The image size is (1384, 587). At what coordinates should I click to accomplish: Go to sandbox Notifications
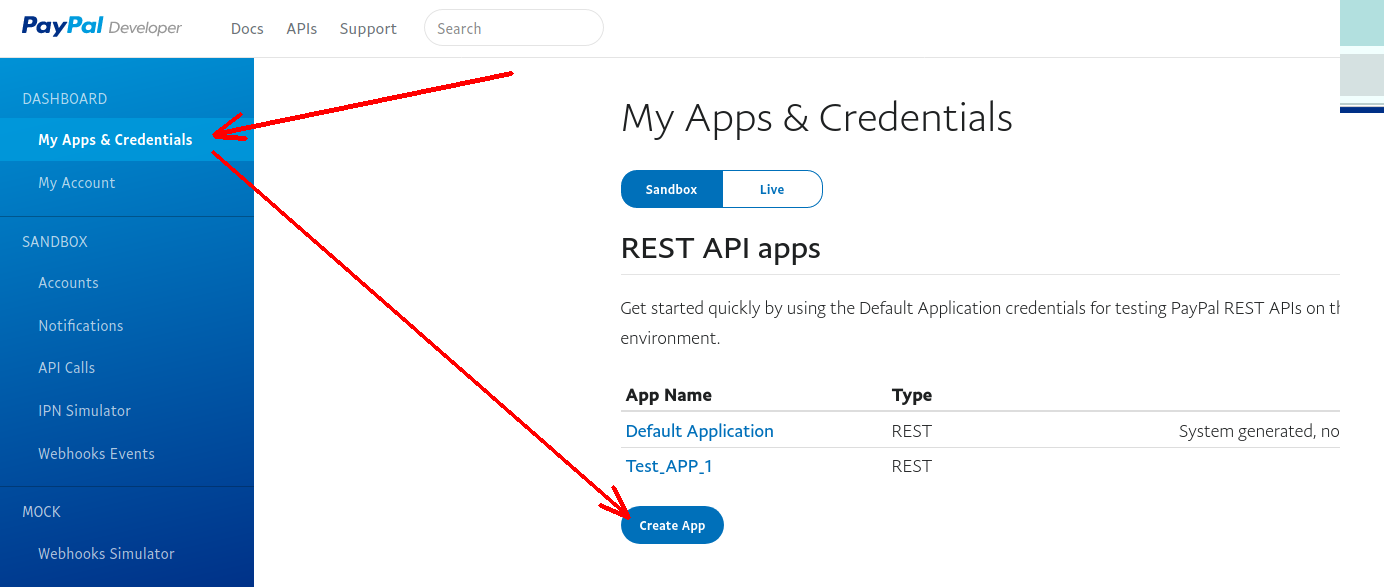(x=81, y=326)
